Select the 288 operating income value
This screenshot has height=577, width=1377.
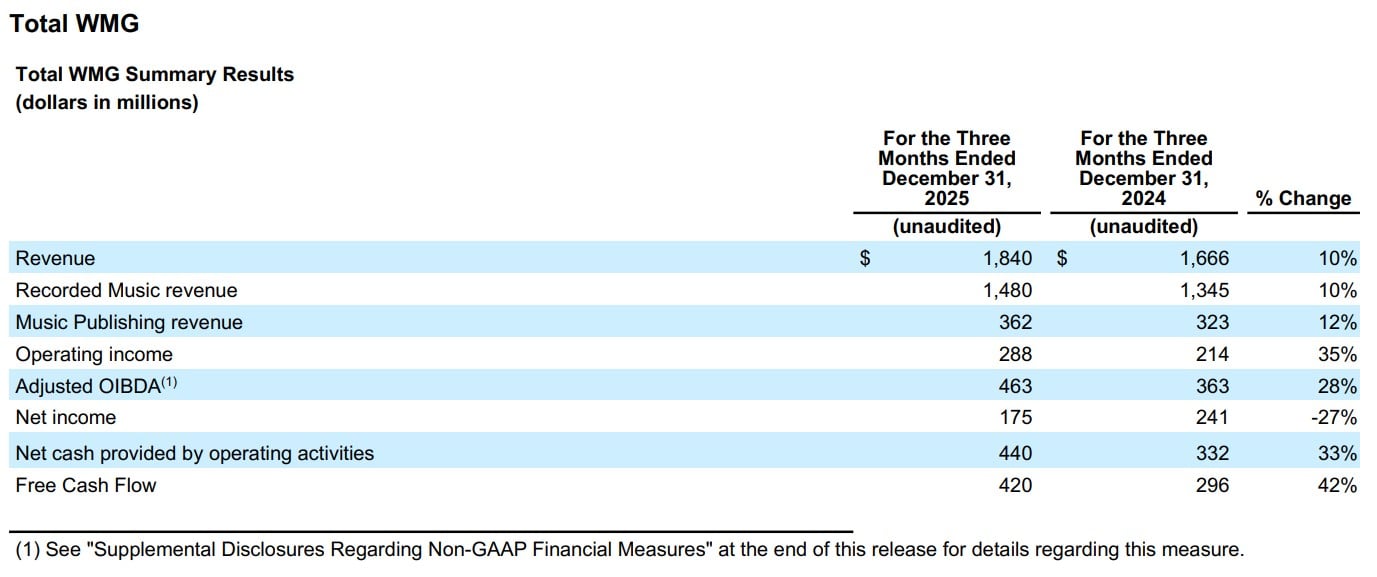1014,354
